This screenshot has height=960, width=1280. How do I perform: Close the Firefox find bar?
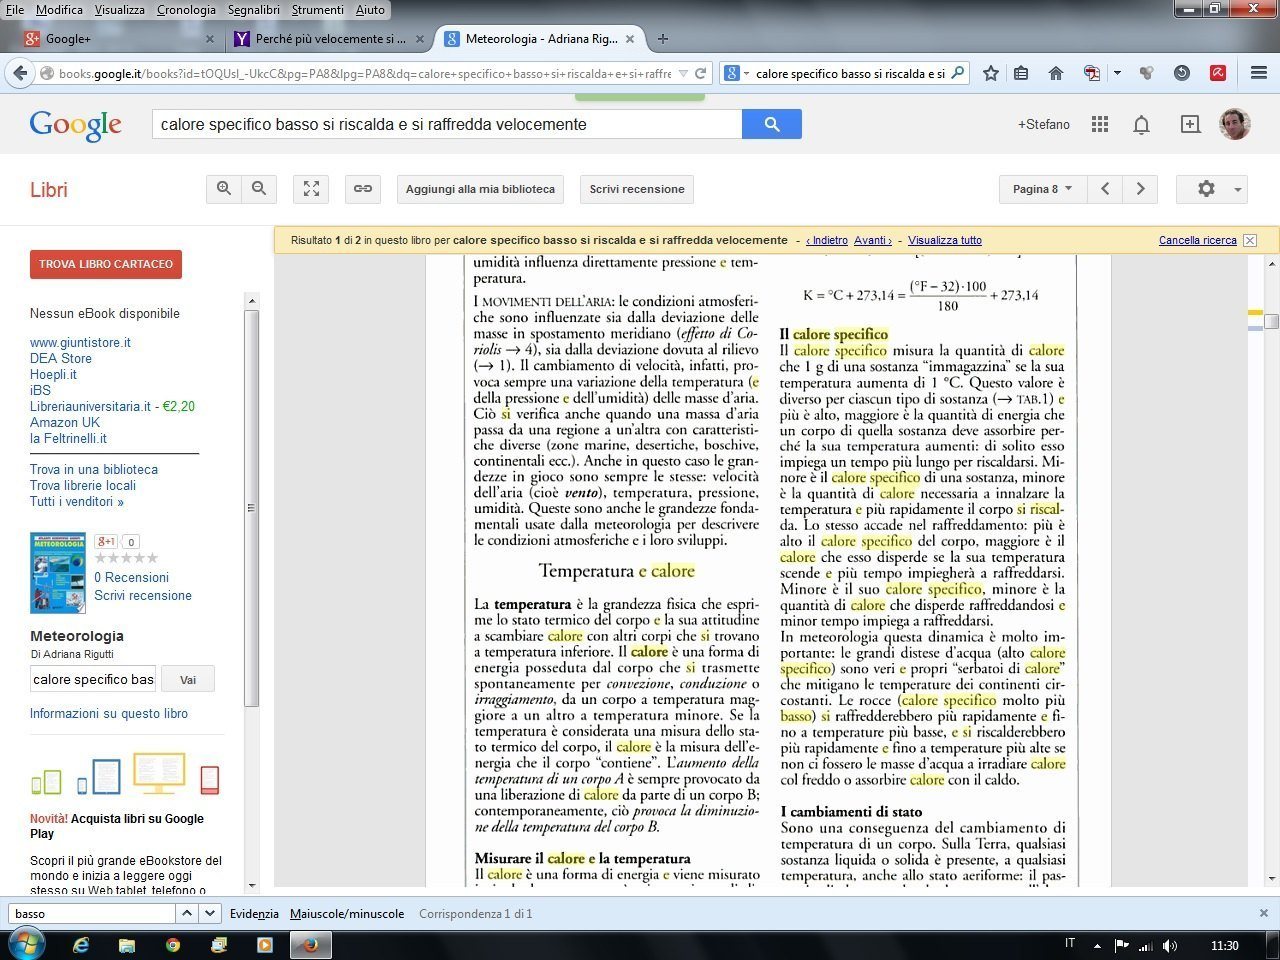(1263, 913)
